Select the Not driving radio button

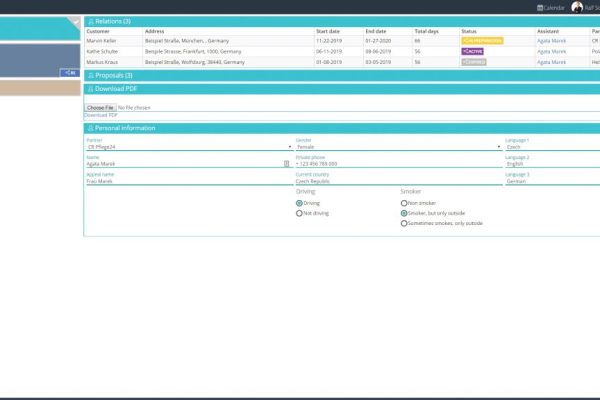tap(299, 213)
